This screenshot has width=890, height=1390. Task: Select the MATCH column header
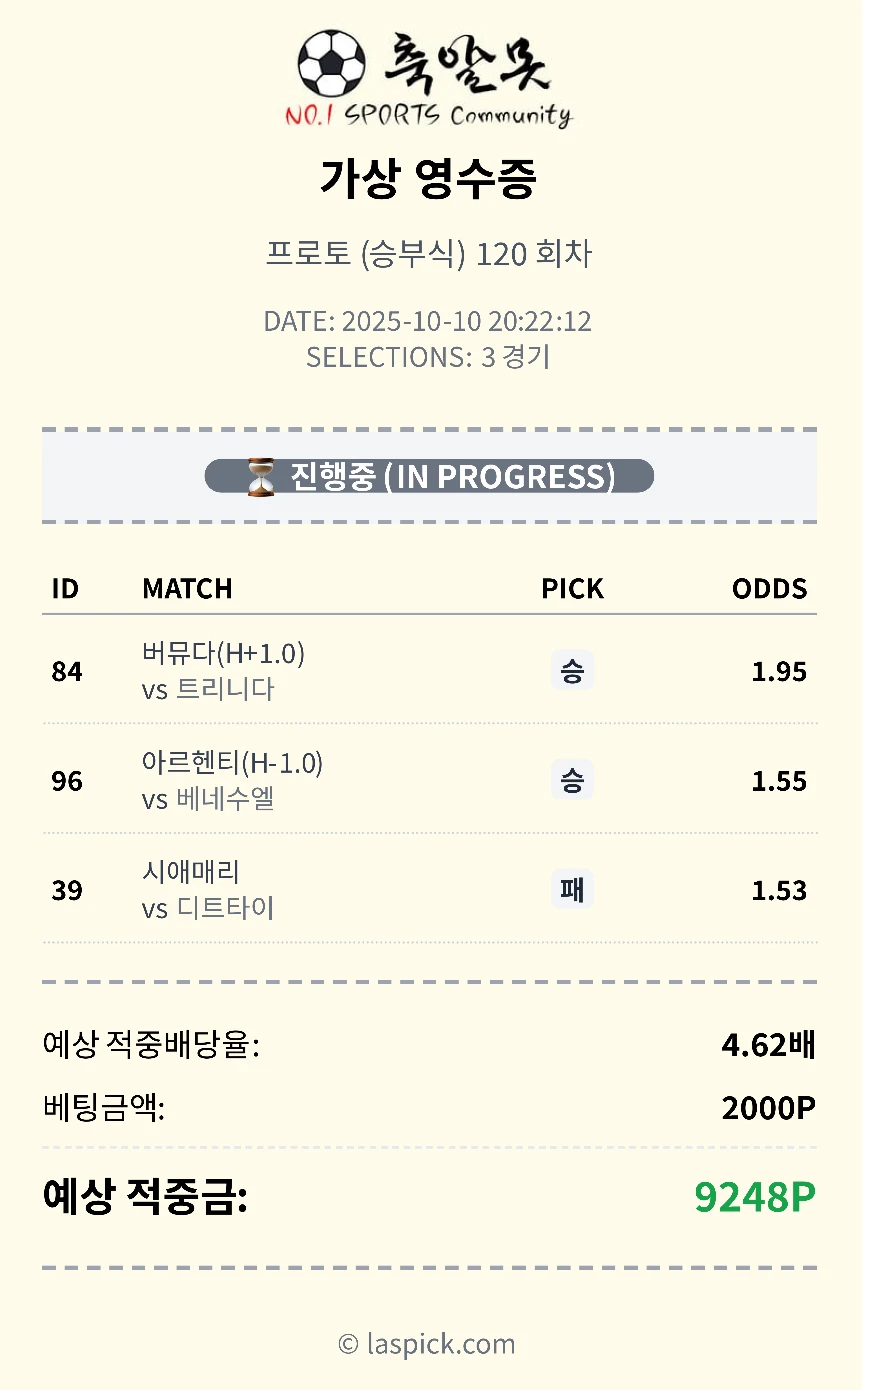[x=187, y=589]
